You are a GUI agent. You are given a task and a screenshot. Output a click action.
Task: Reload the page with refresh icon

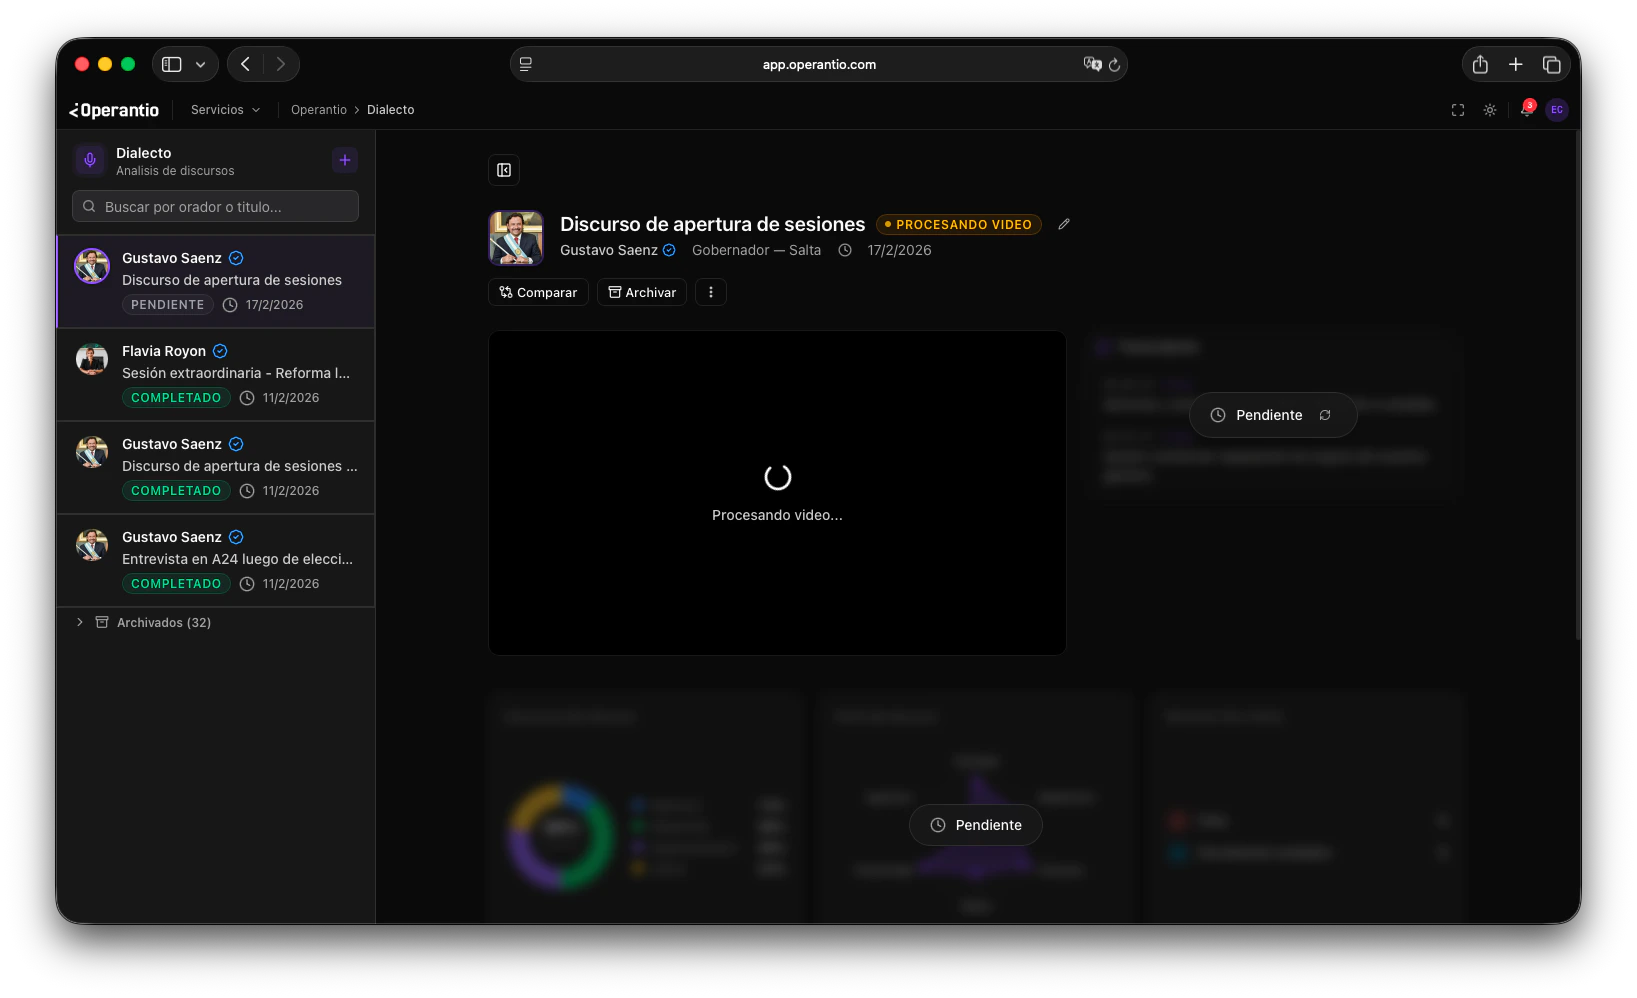(x=1115, y=64)
